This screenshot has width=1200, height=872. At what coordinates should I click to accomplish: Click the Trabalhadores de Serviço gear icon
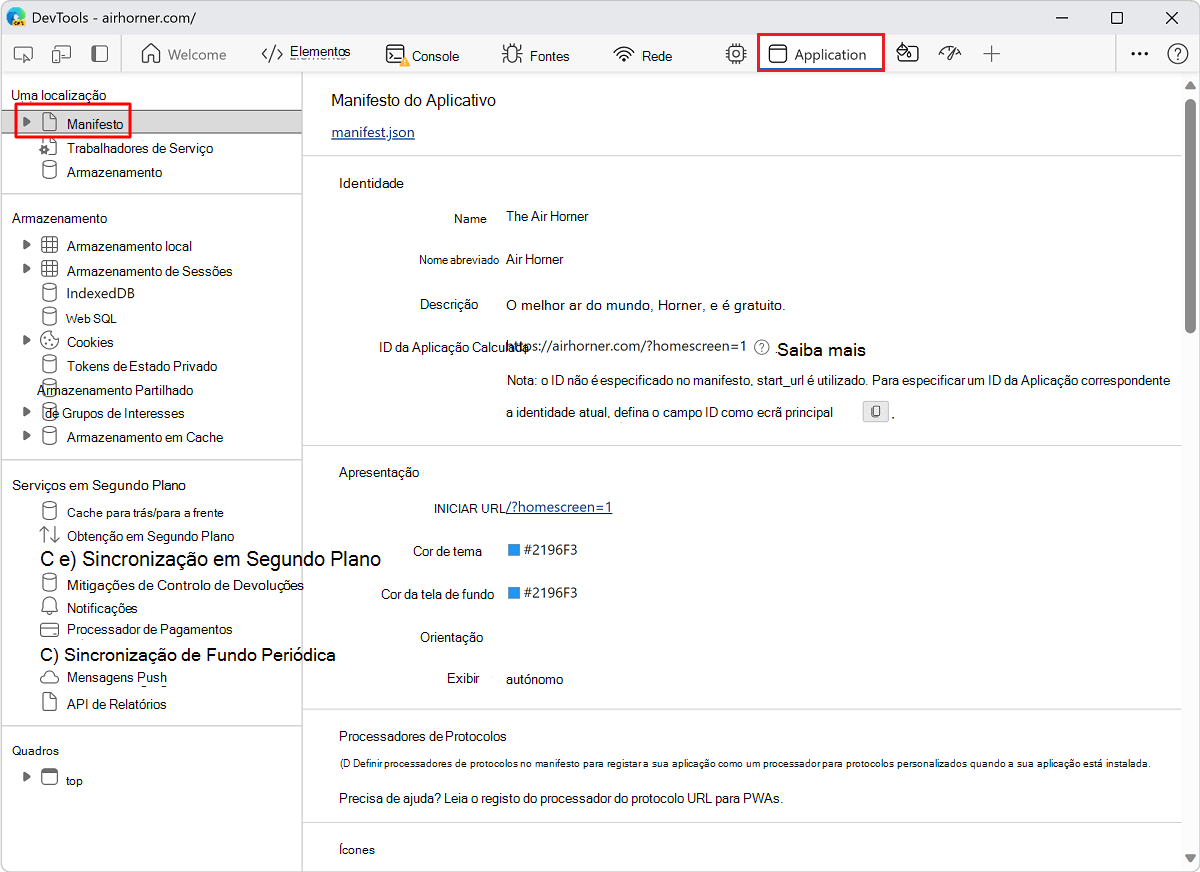pos(48,148)
